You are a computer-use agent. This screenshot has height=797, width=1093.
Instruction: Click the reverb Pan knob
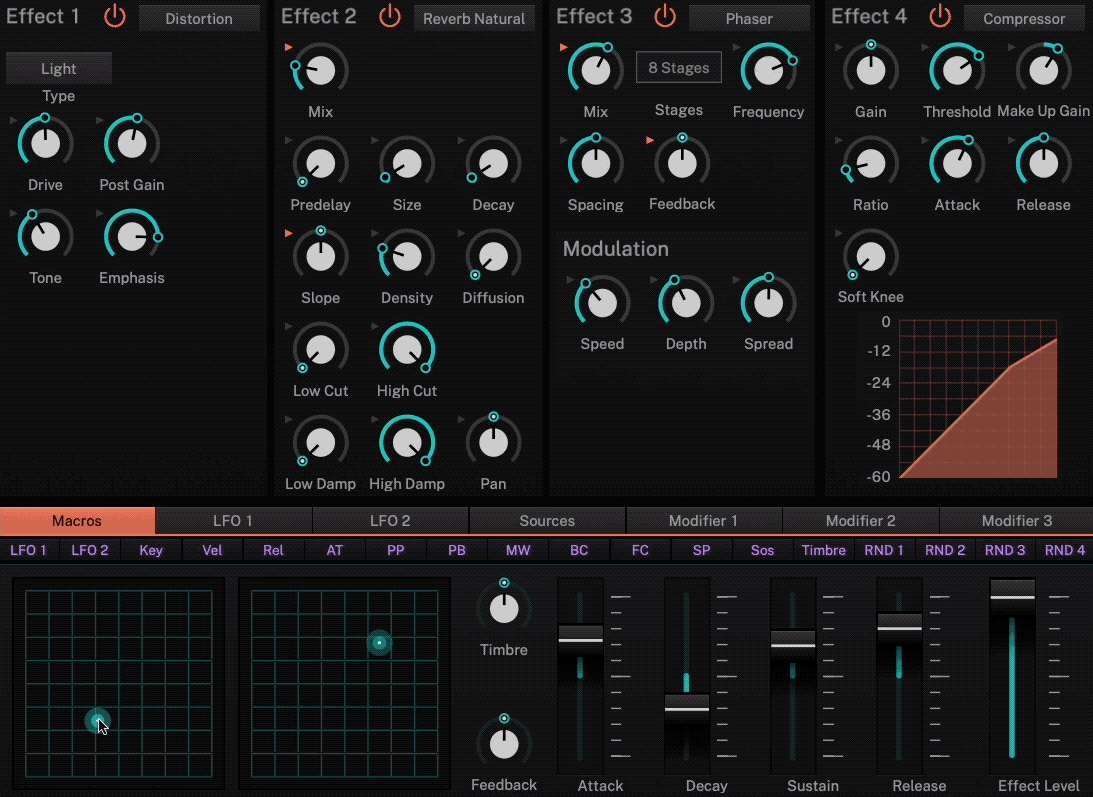click(494, 442)
